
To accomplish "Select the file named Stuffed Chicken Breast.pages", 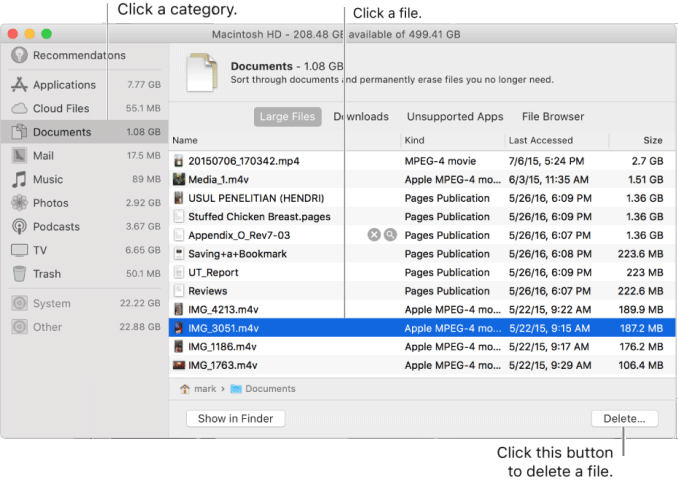I will 259,217.
